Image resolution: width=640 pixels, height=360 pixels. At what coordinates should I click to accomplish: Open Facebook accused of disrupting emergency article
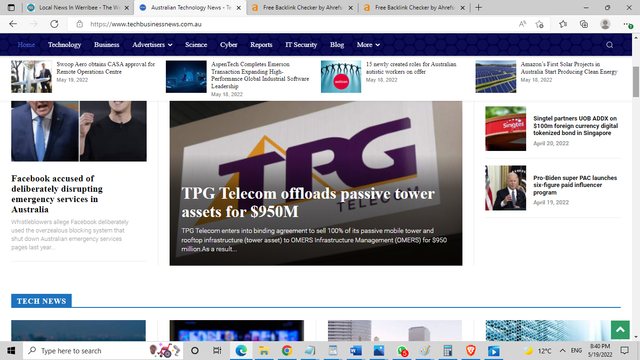click(57, 194)
